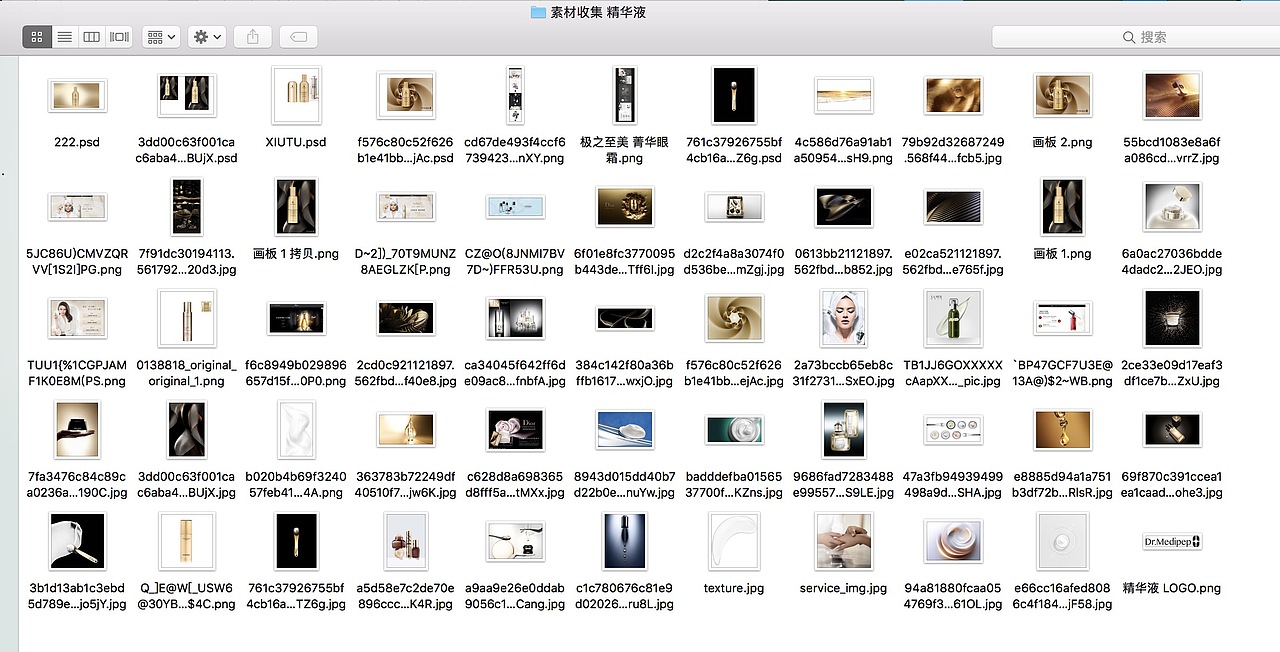Select file a9aa9e26e0ddab...Cang.jpg

(x=515, y=541)
